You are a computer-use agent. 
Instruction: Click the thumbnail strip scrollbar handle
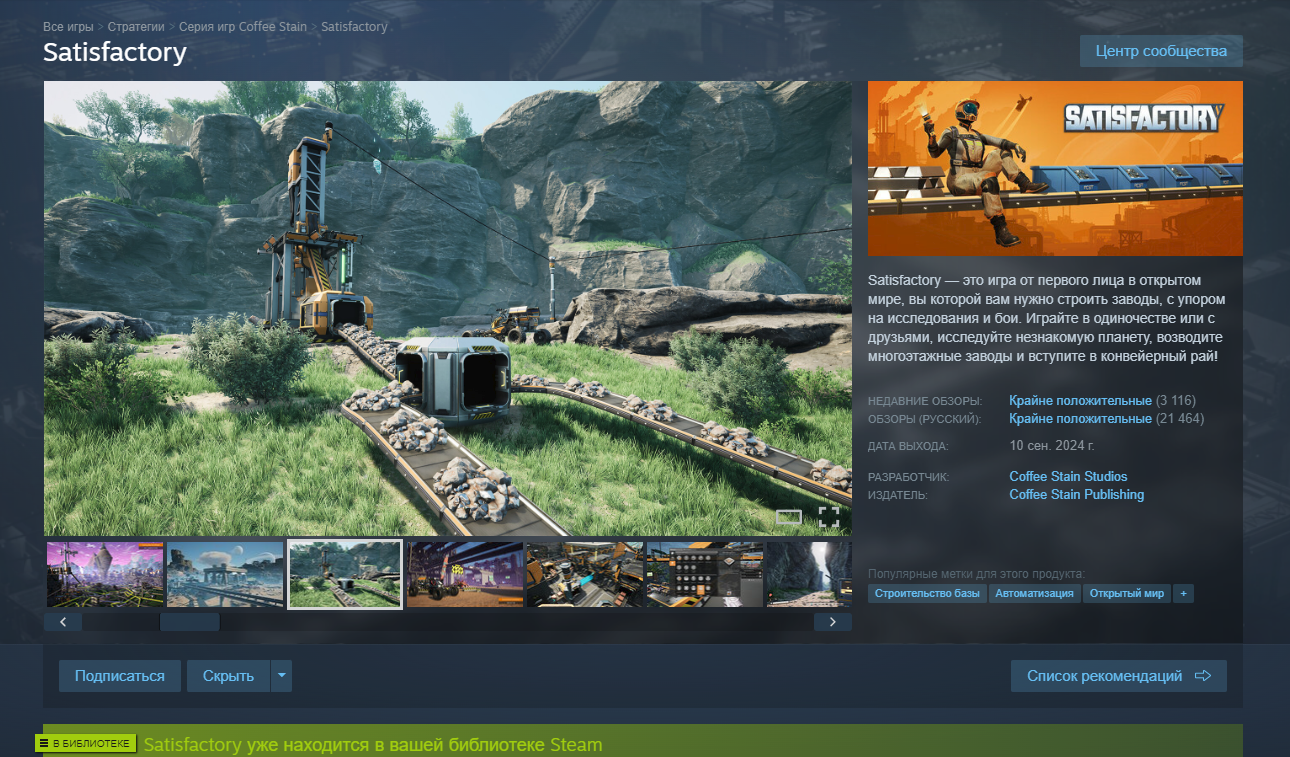tap(189, 622)
